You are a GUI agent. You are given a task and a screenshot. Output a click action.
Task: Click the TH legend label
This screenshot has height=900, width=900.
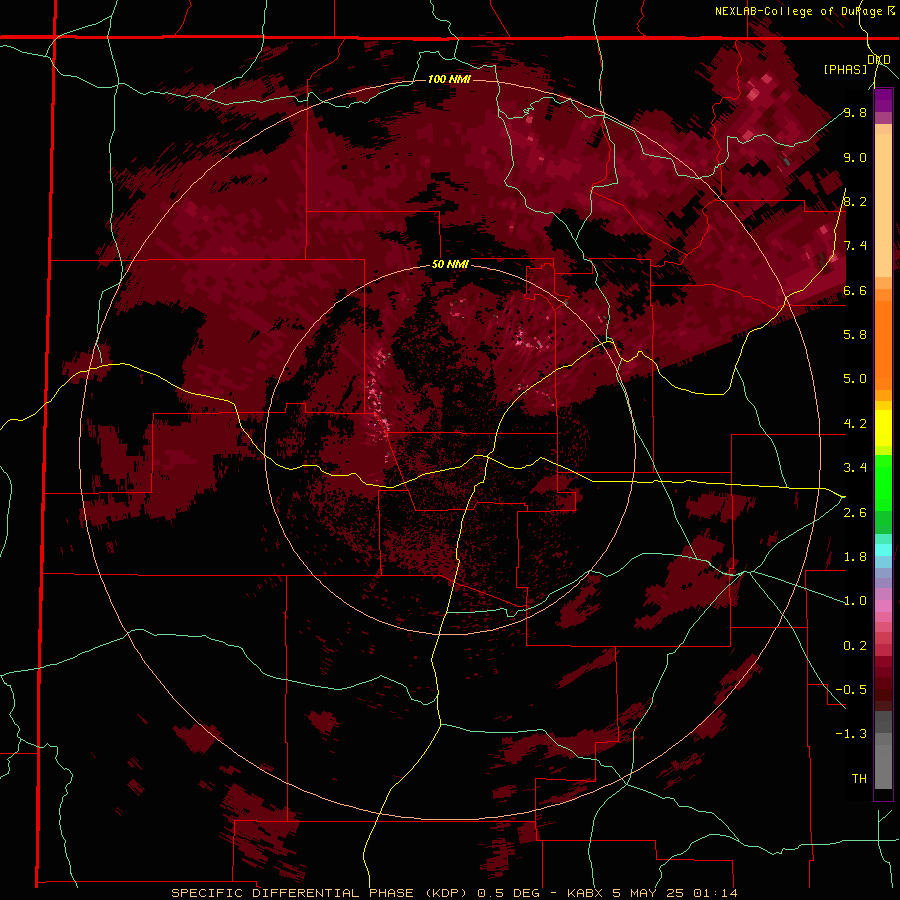(x=859, y=778)
